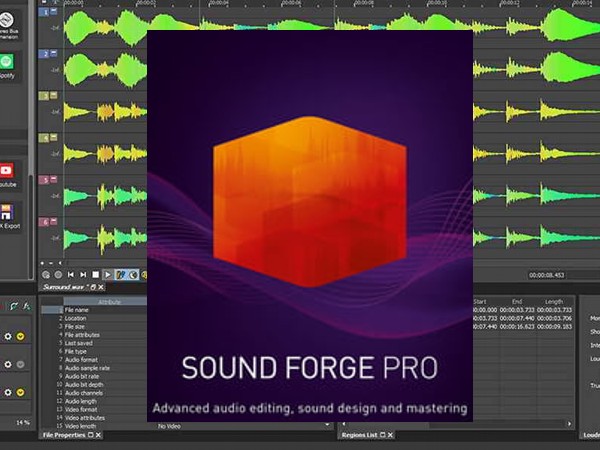Select channel 1 number button

tap(44, 12)
